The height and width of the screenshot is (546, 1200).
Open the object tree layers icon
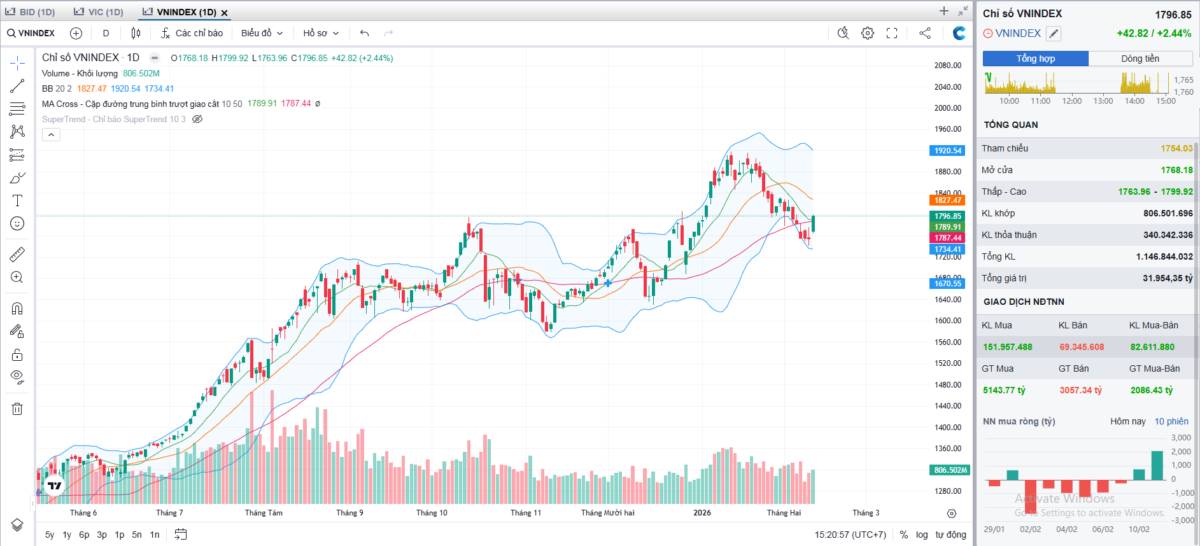coord(17,524)
